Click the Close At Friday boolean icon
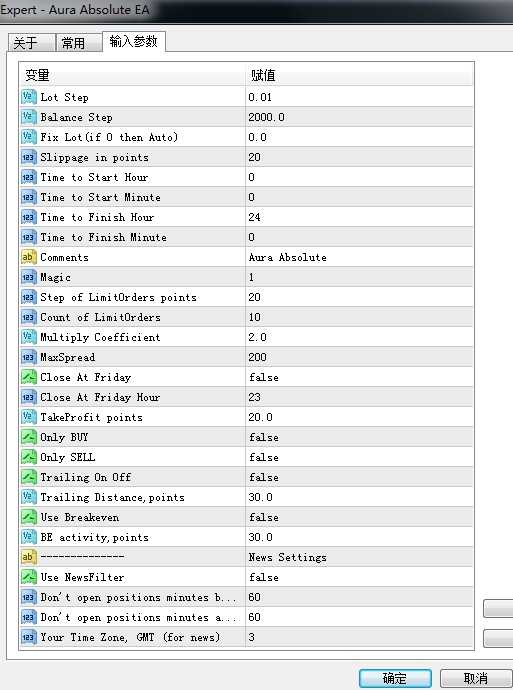 click(29, 377)
